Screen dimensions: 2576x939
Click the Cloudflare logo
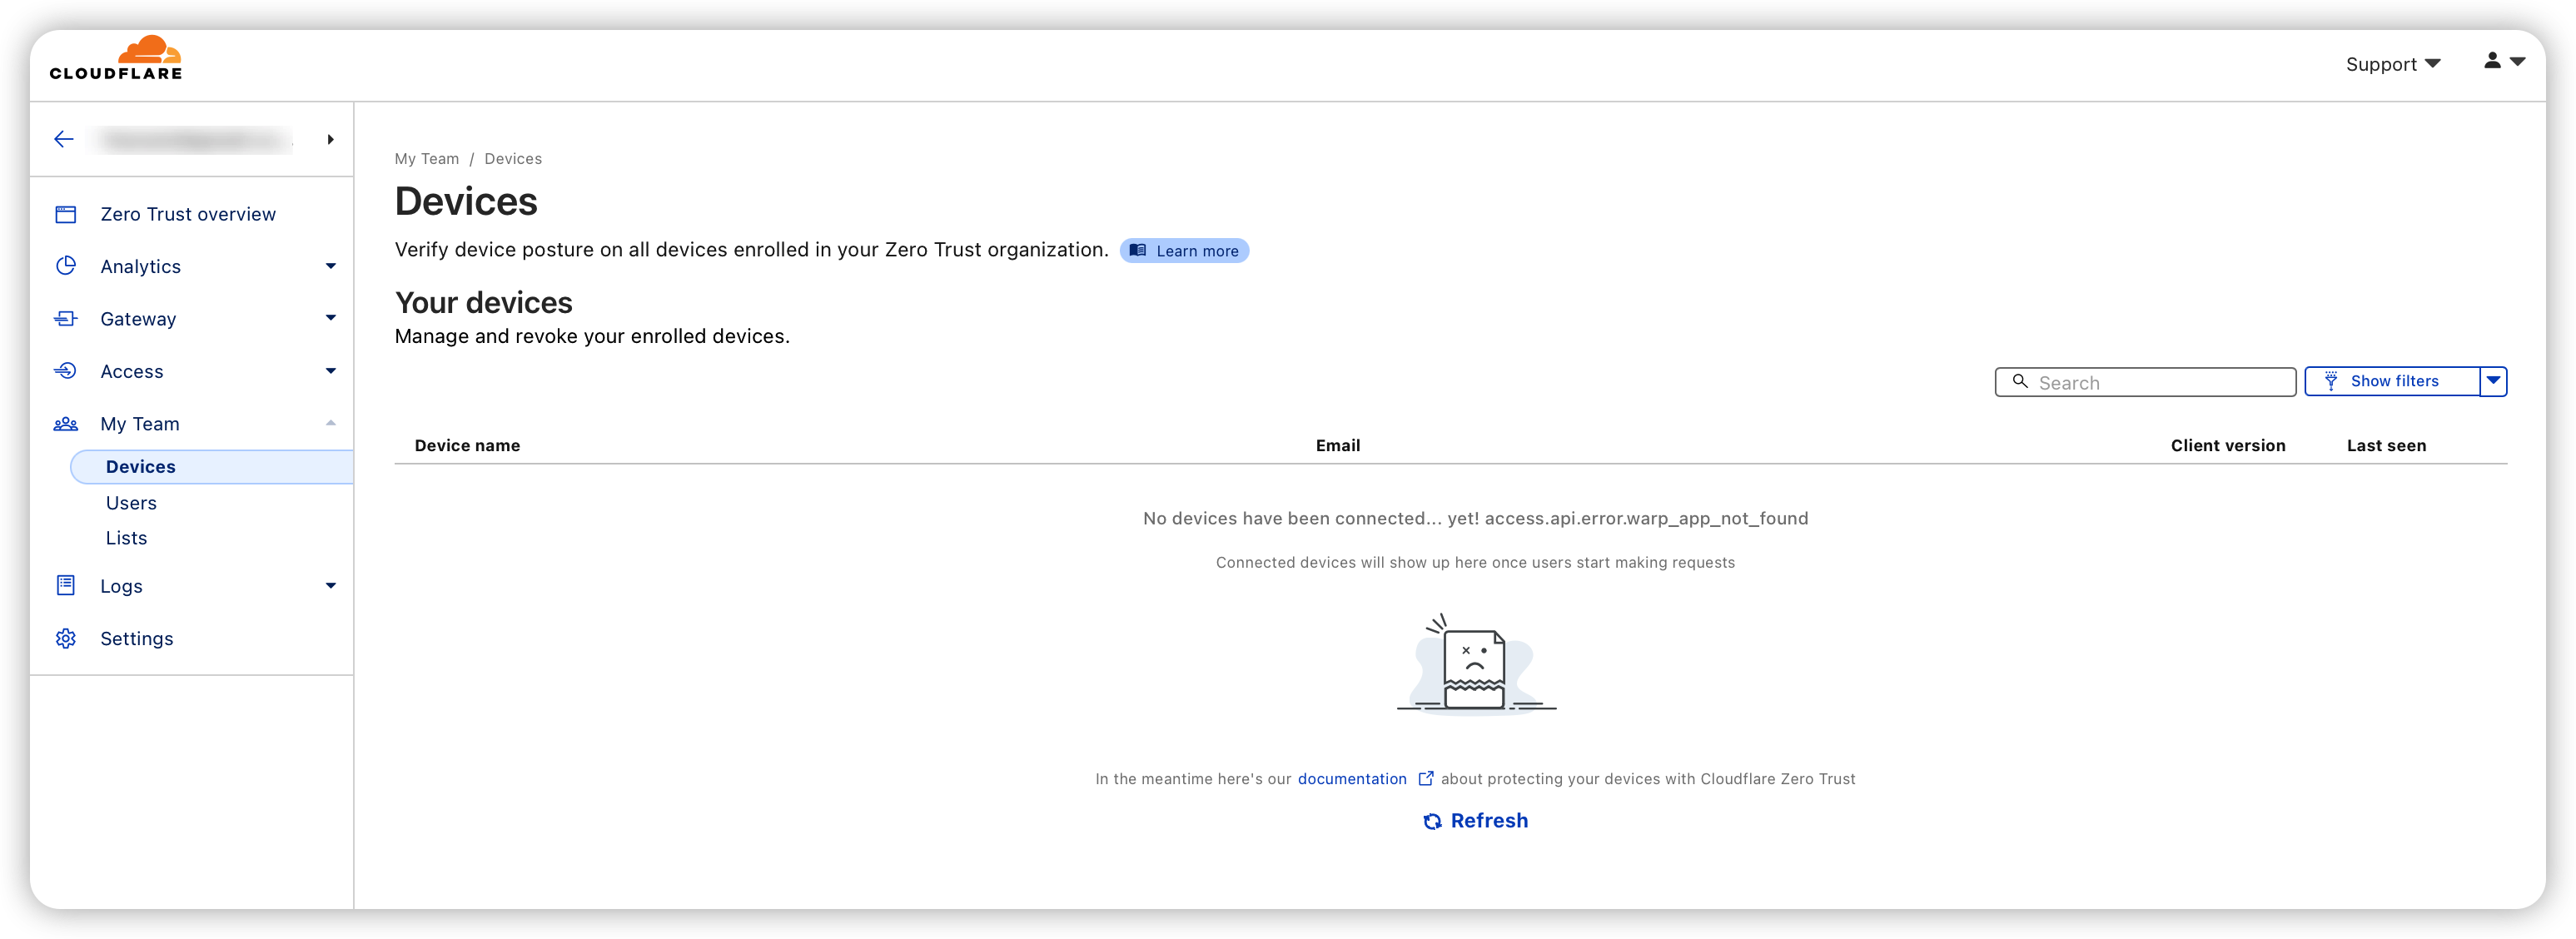[x=116, y=58]
